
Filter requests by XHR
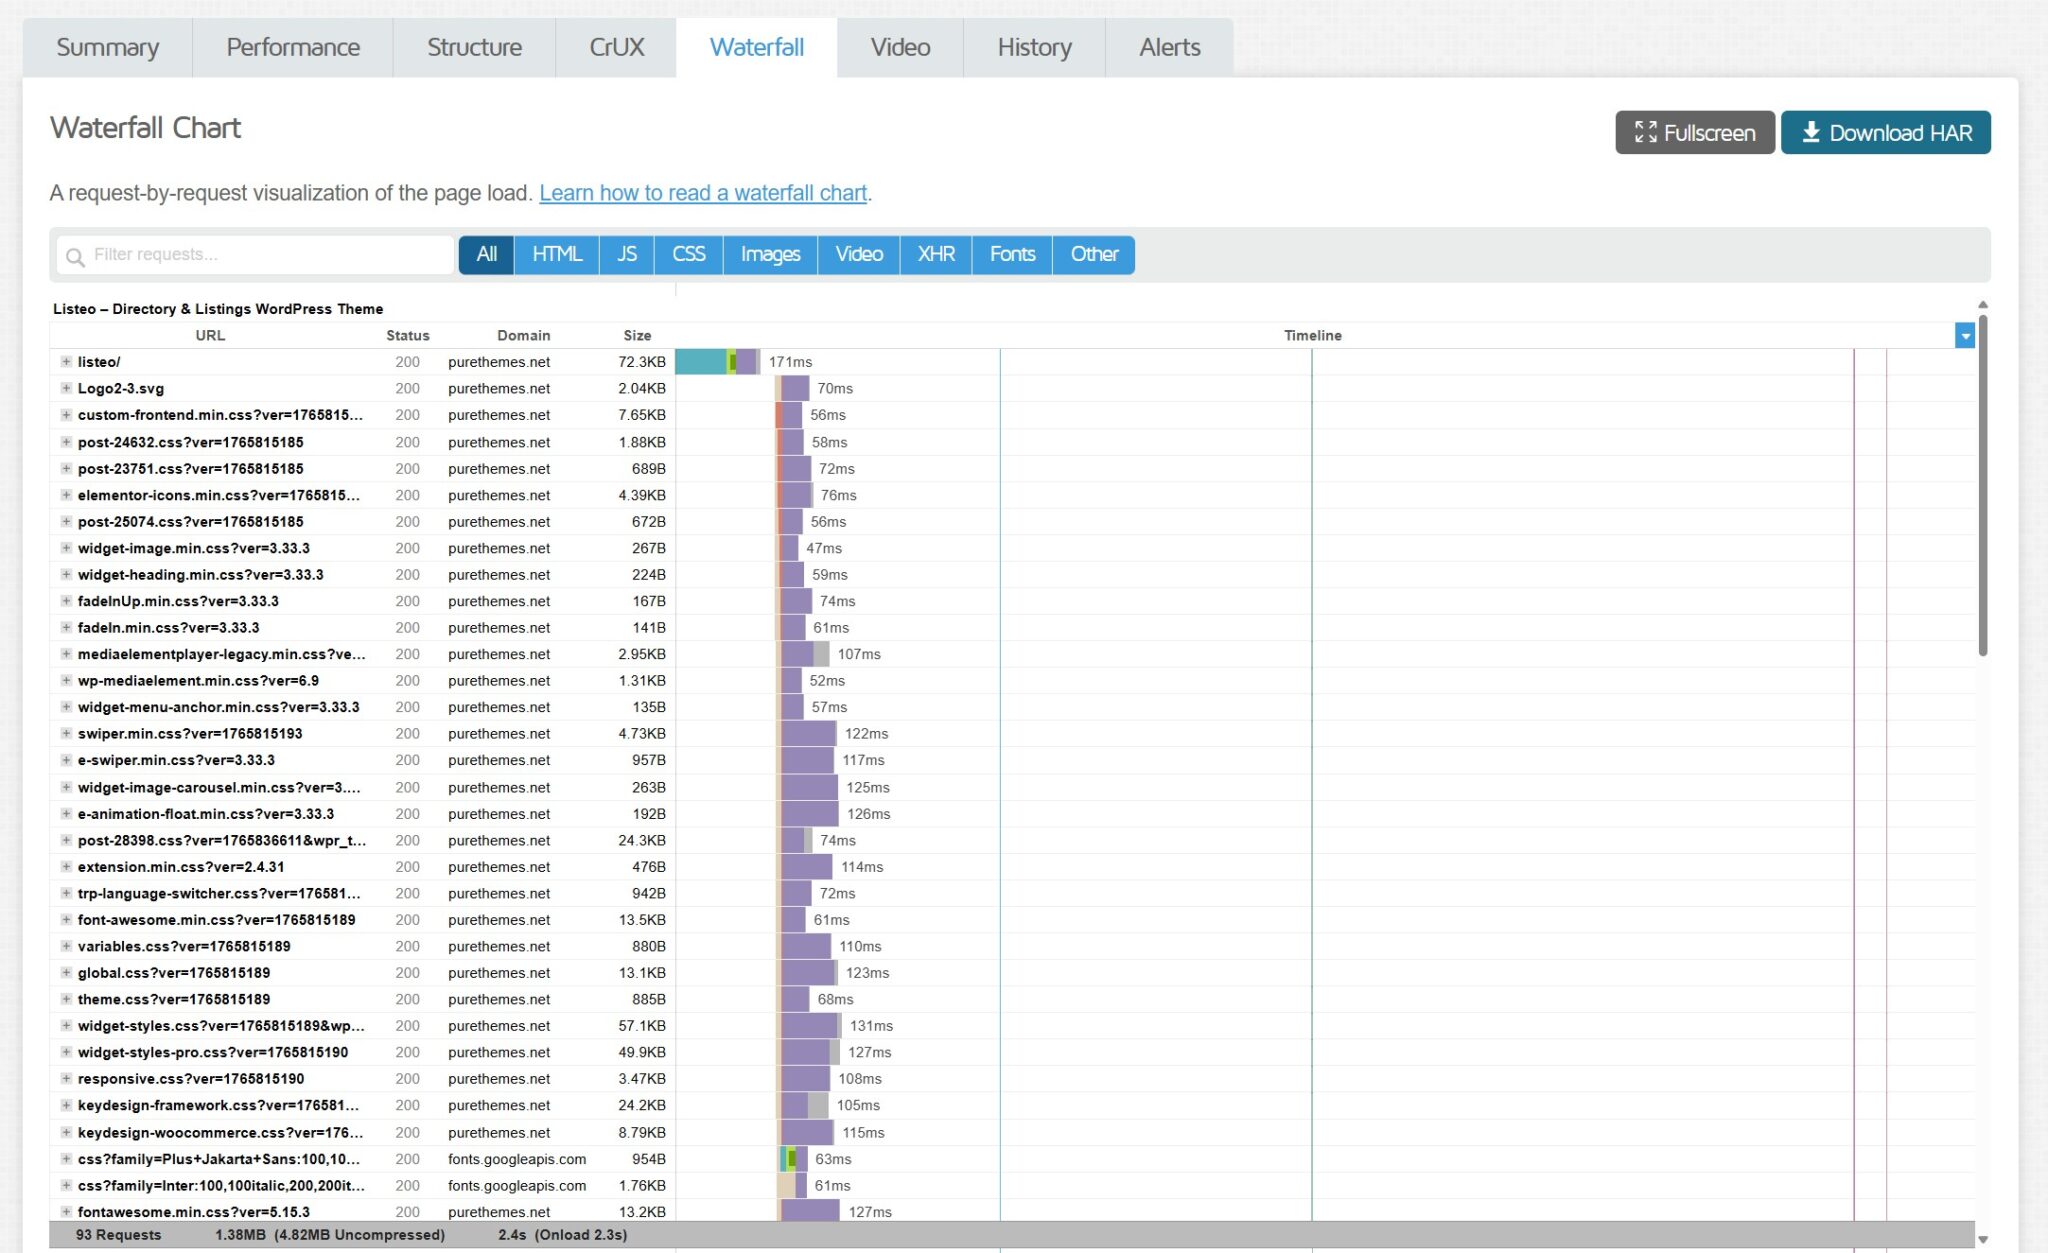[x=936, y=255]
